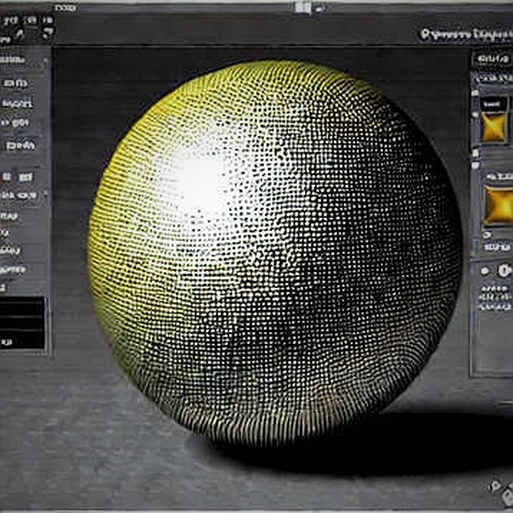This screenshot has width=513, height=513.
Task: Click the small round dot beside white icon
Action: [x=485, y=271]
